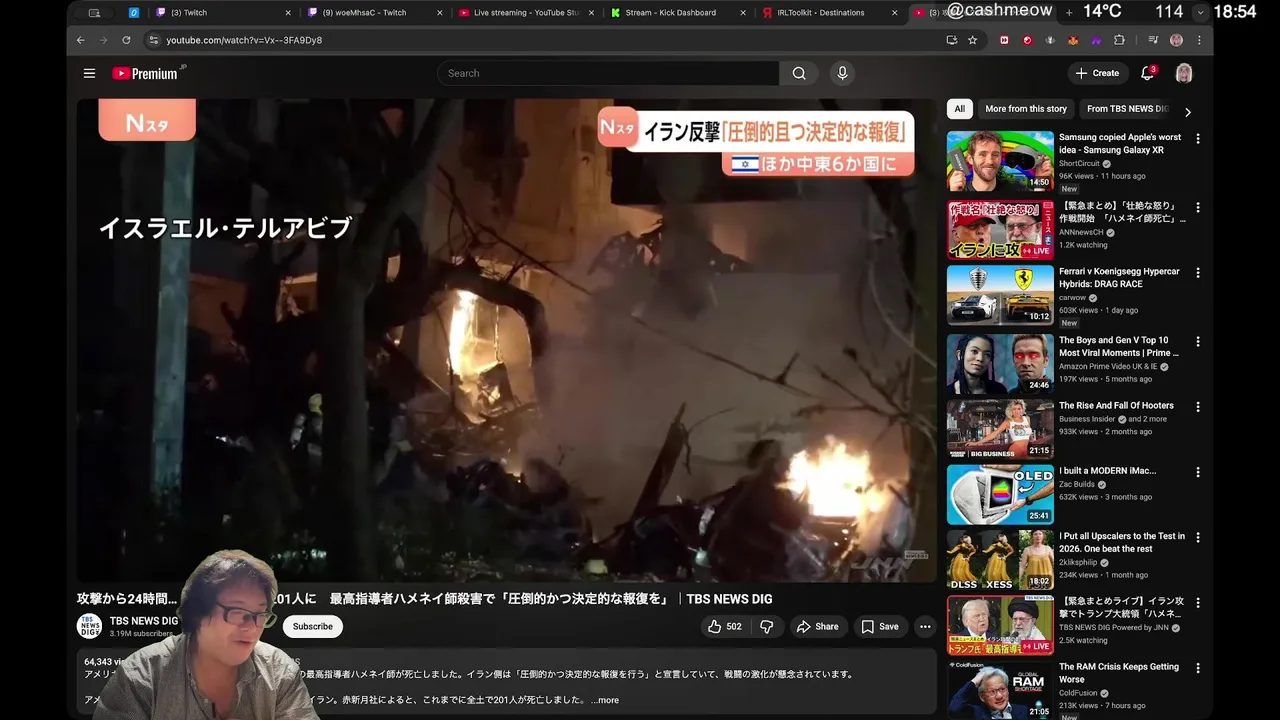The image size is (1280, 720).
Task: Open options for The Boys and Gen V video
Action: (x=1197, y=342)
